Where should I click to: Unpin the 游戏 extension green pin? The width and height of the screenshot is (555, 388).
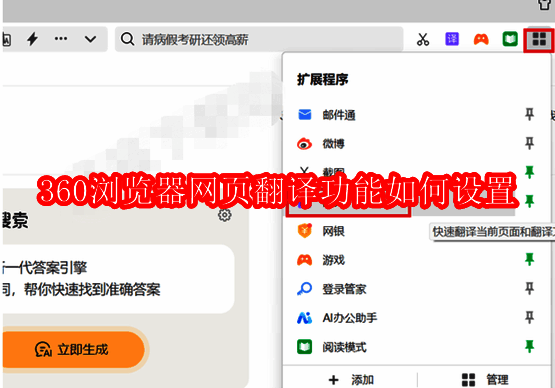coord(529,259)
